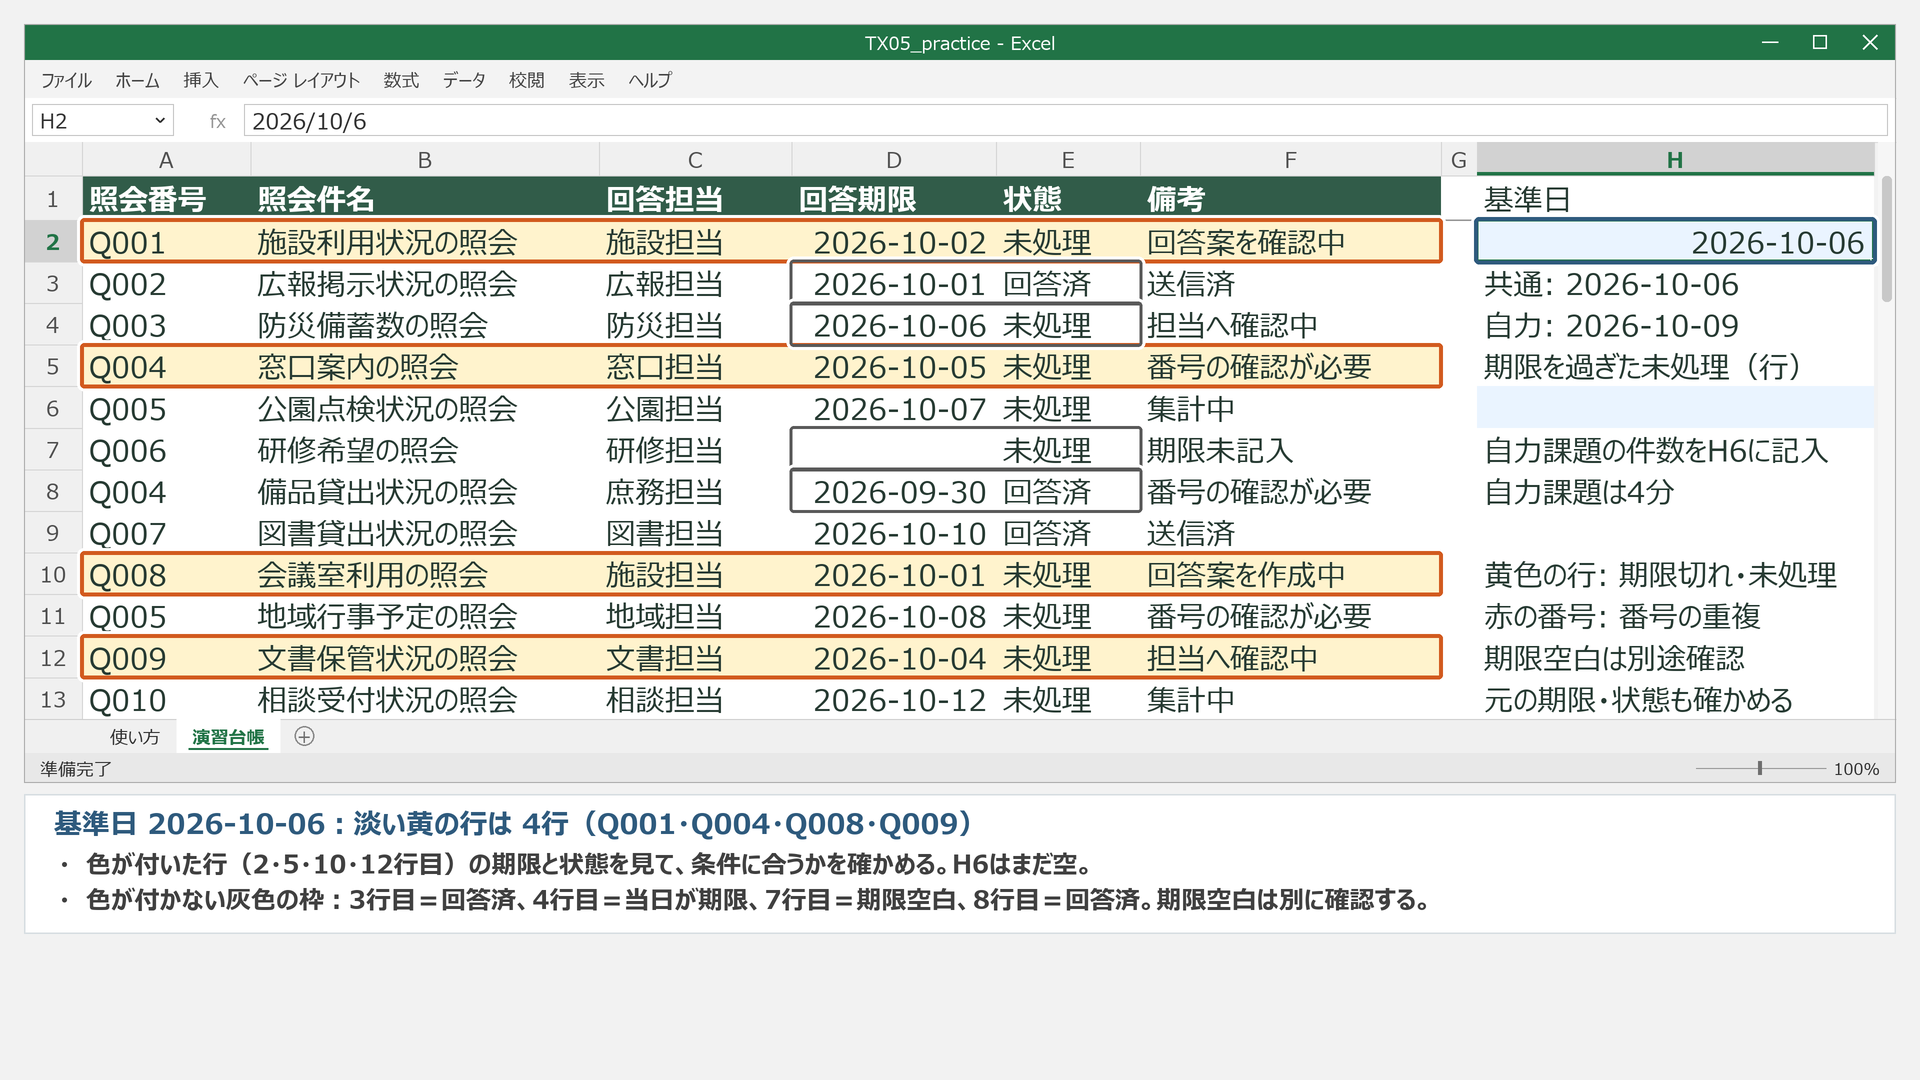Click the cell 期限未記入
Viewport: 1920px width, 1080px height.
click(1290, 450)
